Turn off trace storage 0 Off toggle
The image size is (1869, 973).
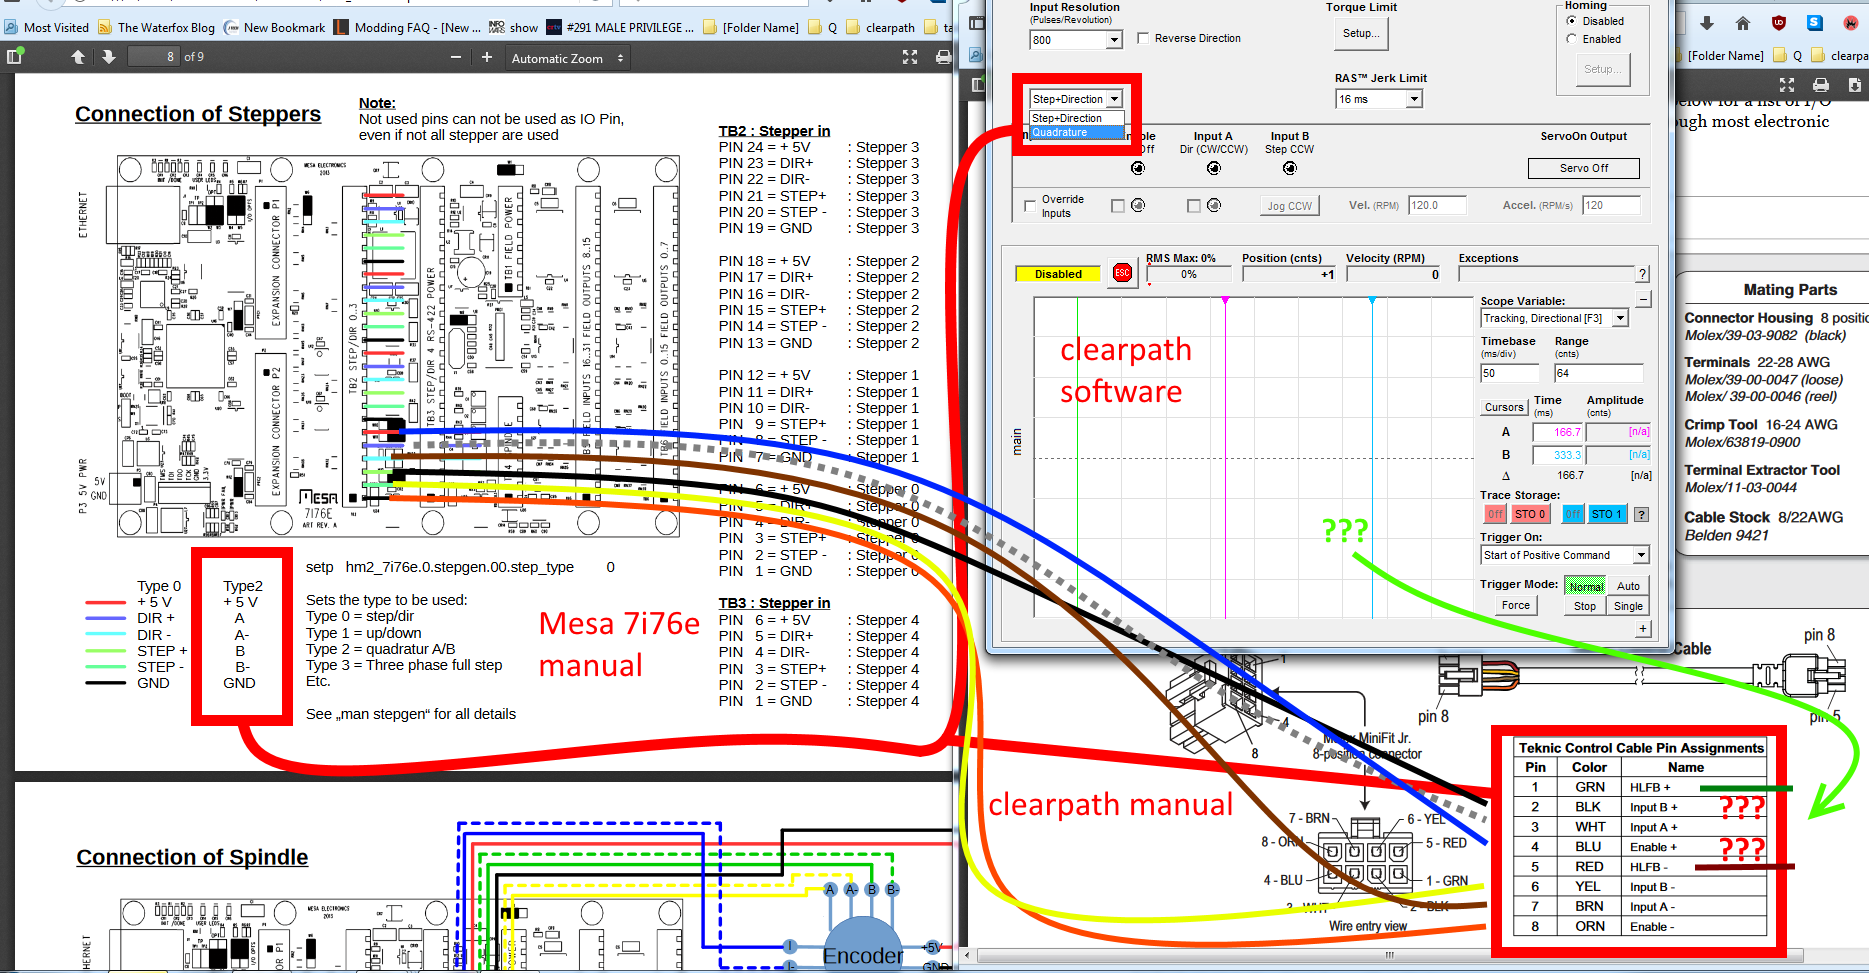tap(1495, 514)
